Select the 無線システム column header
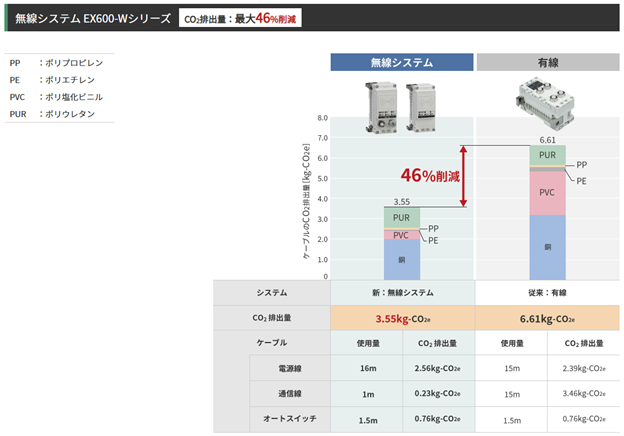624x436 pixels. pyautogui.click(x=402, y=62)
